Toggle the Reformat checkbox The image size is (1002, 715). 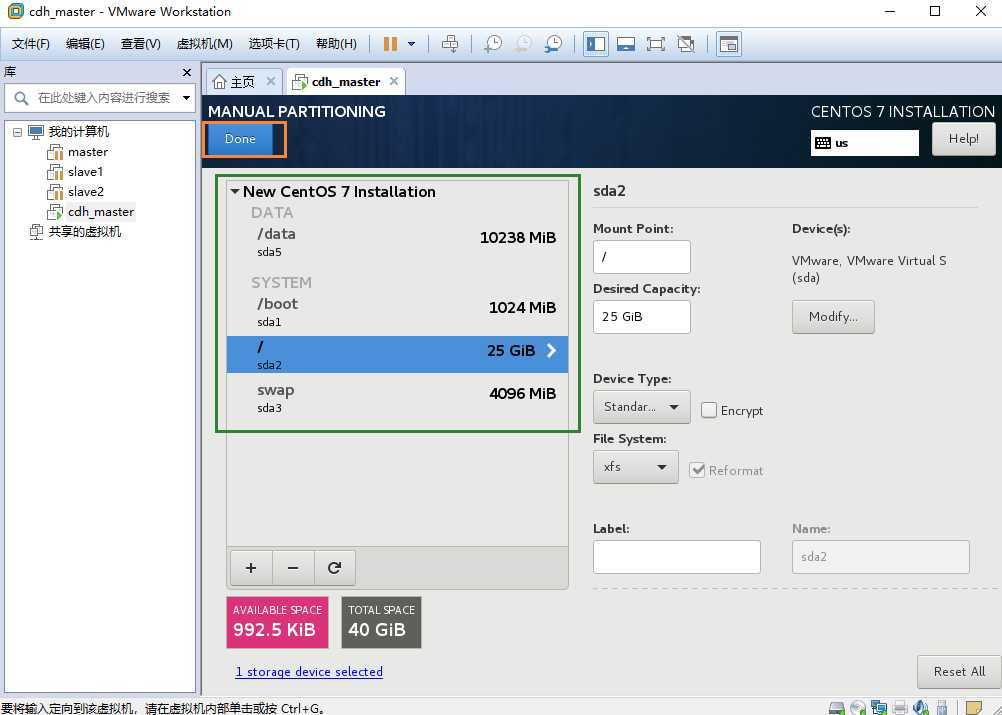coord(697,470)
